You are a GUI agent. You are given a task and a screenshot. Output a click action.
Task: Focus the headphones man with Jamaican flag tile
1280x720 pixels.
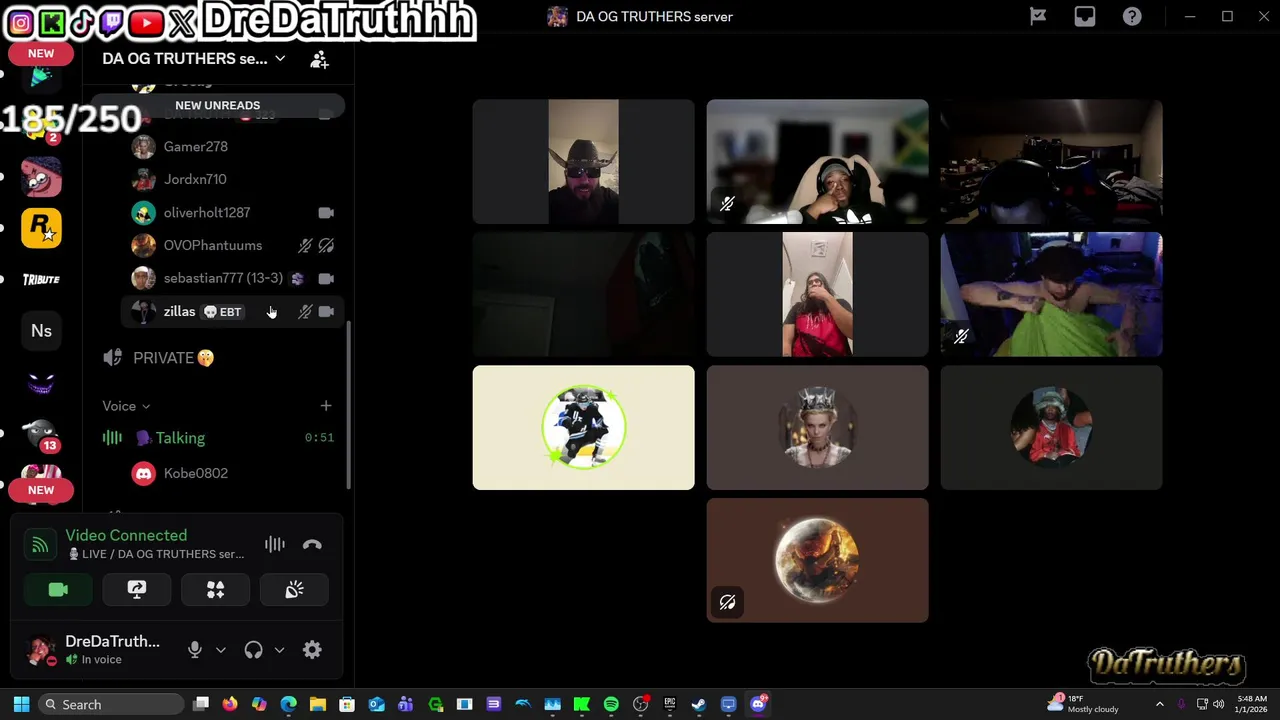pyautogui.click(x=817, y=161)
